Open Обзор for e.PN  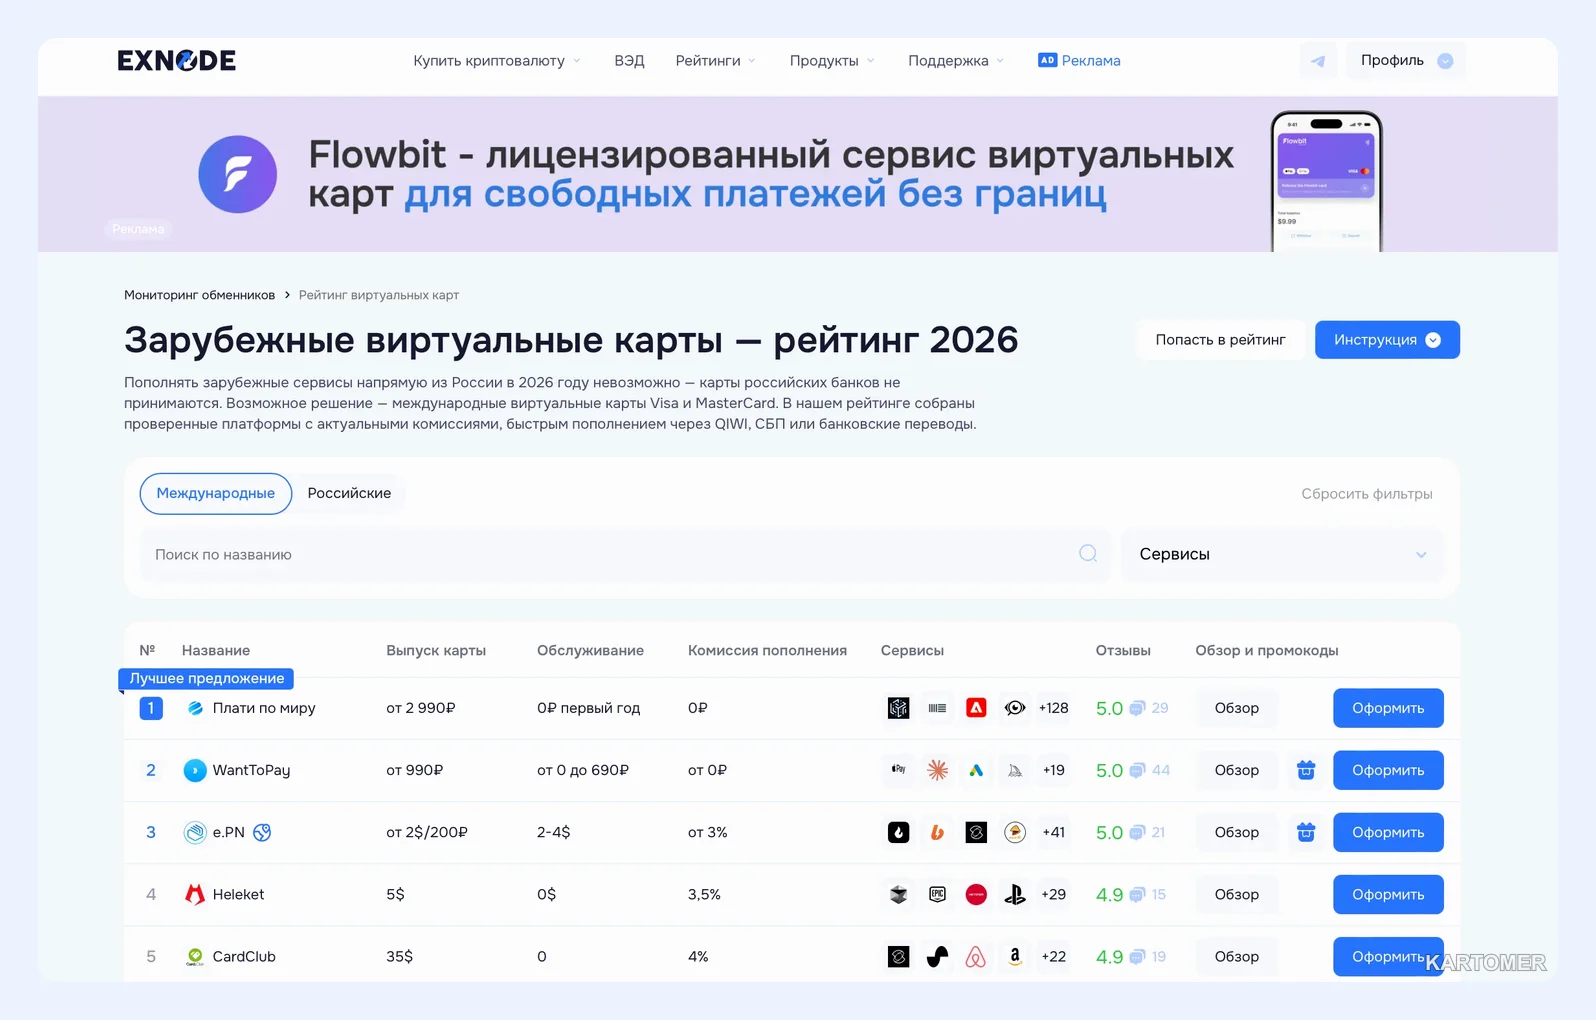pyautogui.click(x=1237, y=832)
